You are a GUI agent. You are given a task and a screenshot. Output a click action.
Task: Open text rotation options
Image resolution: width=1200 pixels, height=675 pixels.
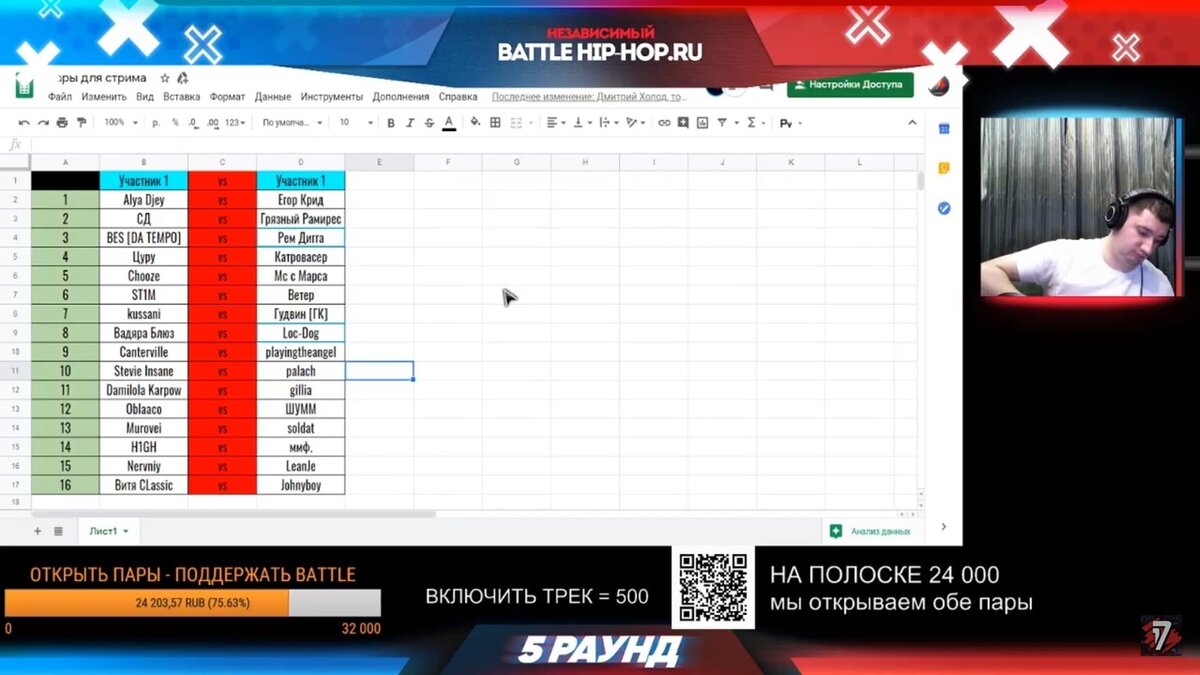[635, 123]
